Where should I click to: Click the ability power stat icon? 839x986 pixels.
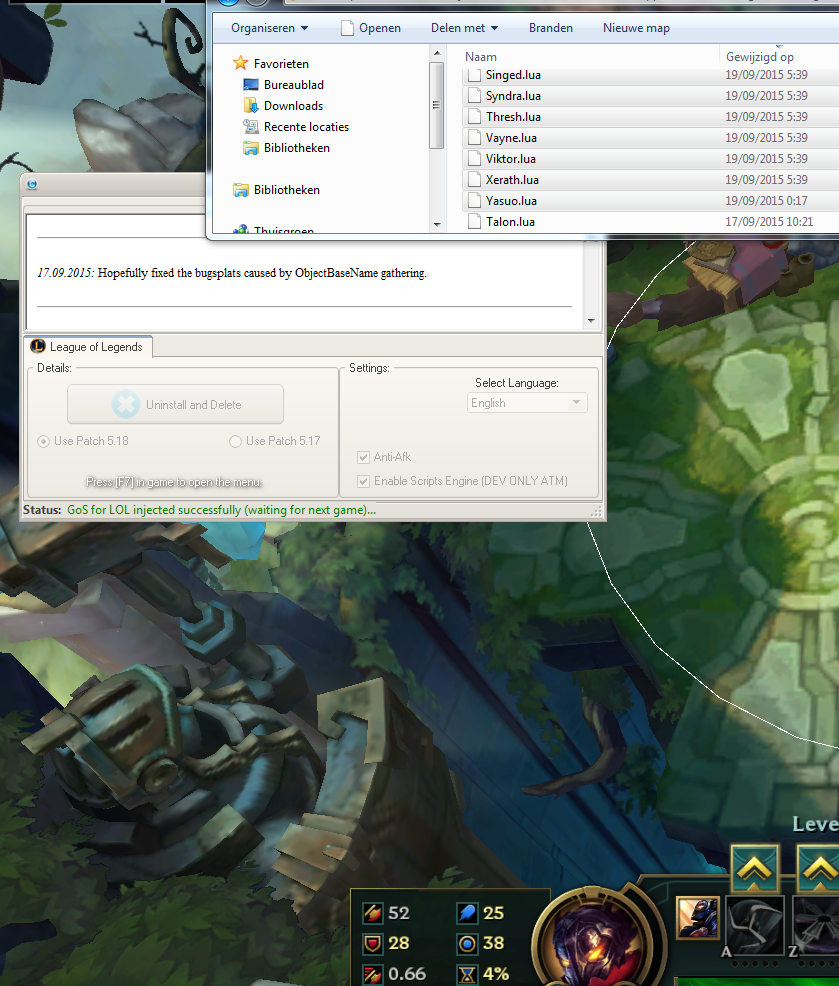click(467, 912)
